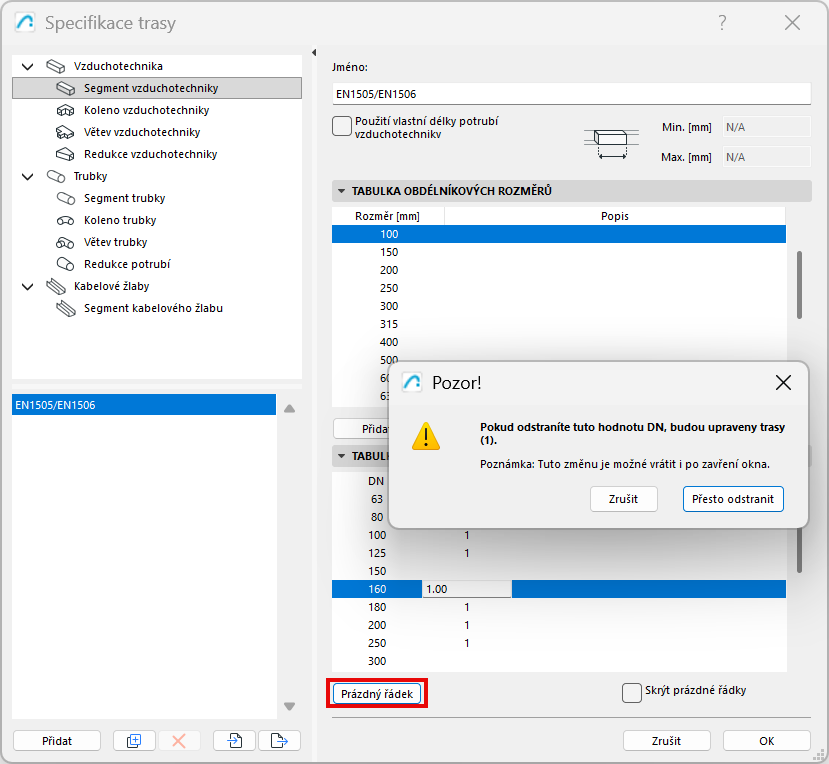The width and height of the screenshot is (829, 764).
Task: Duplicate the selected specification with the copy icon
Action: 134,741
